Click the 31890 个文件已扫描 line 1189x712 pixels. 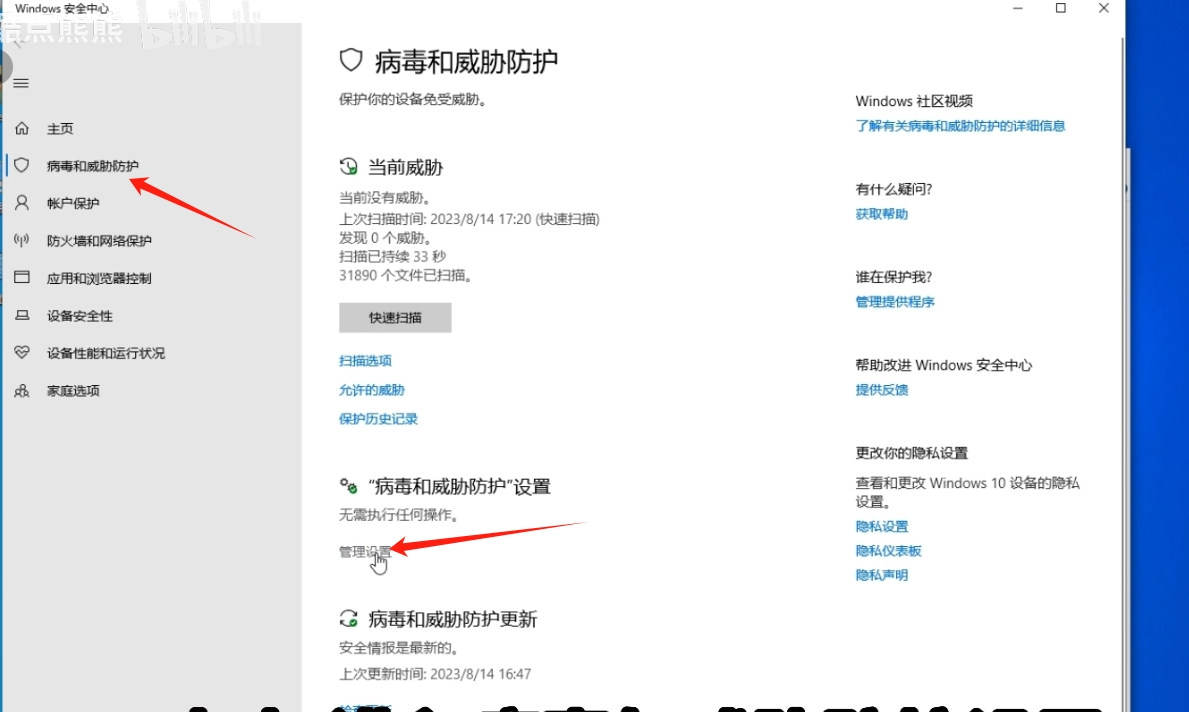406,275
